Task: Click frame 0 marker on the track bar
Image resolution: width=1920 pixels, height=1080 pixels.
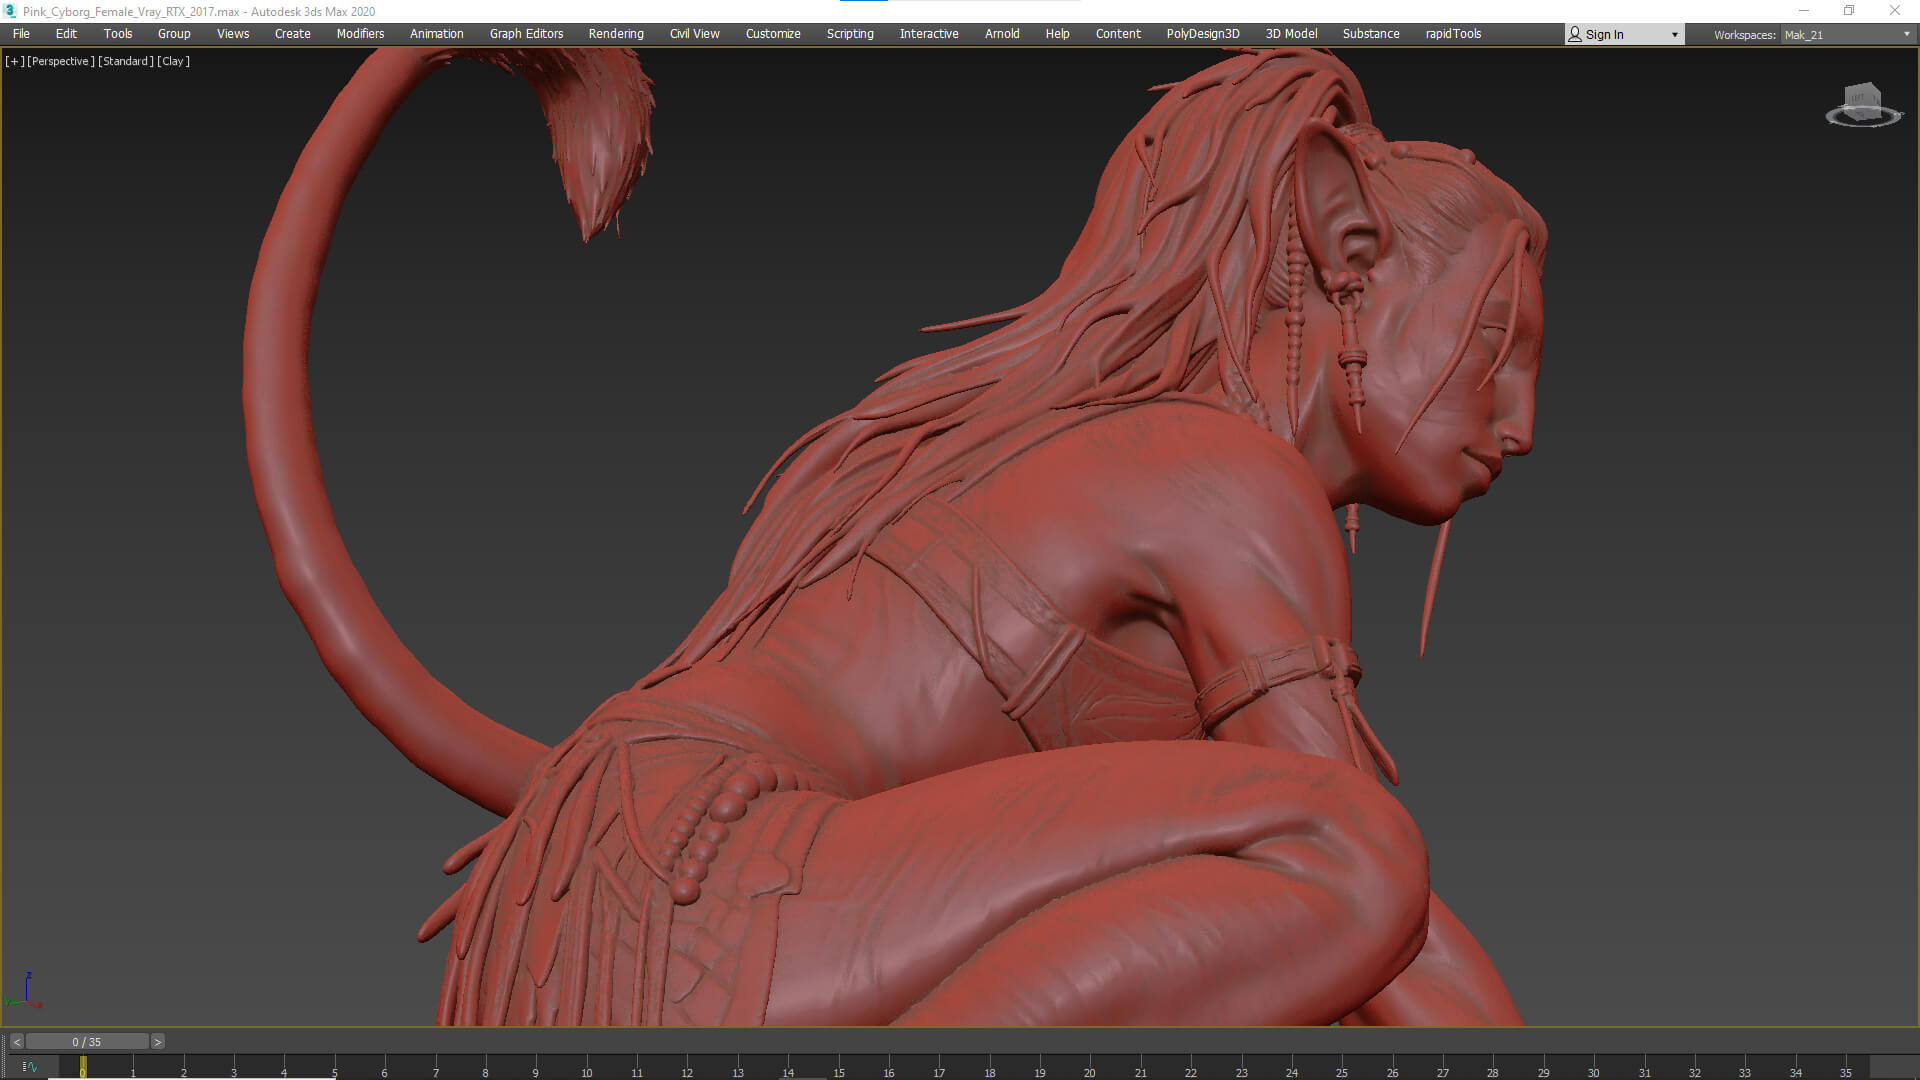Action: coord(83,1068)
